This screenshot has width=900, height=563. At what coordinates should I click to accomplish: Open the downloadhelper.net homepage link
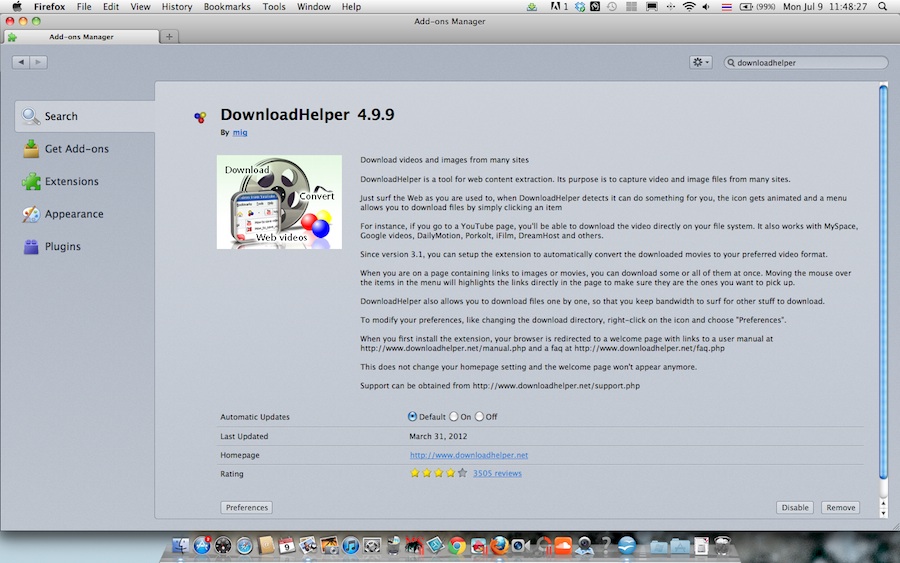469,455
